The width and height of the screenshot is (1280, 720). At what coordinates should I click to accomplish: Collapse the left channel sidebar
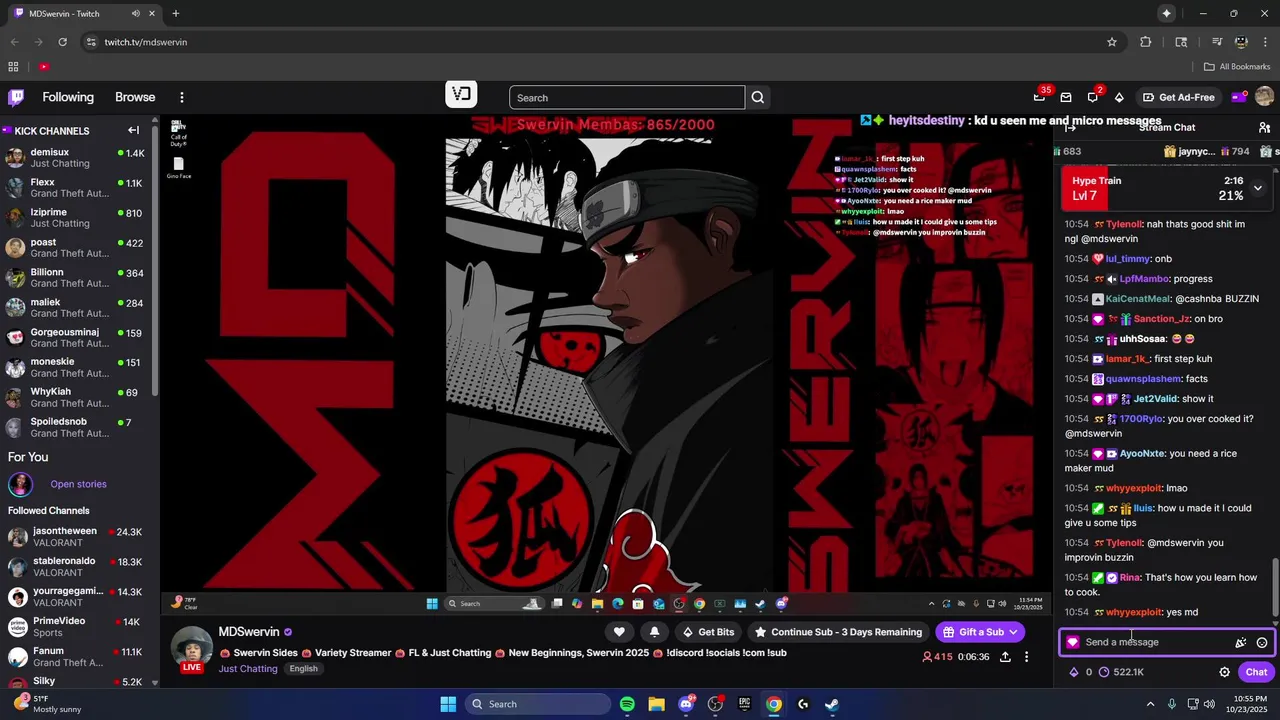click(x=133, y=130)
